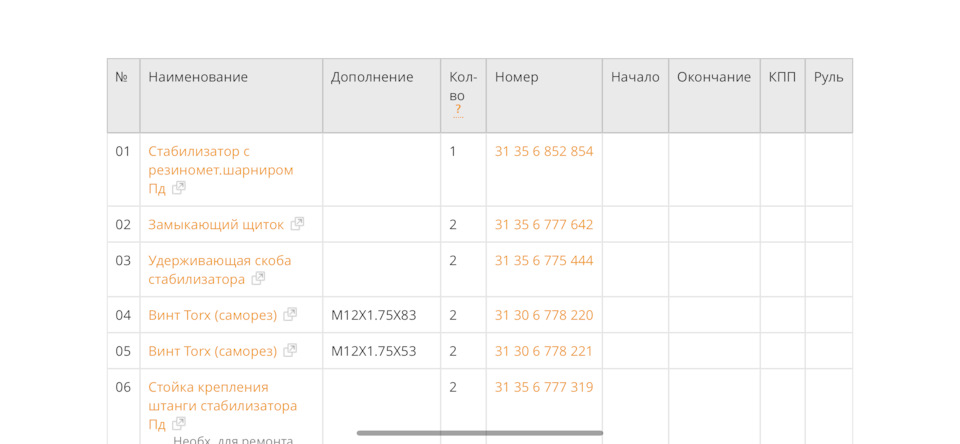Click the question mark under Кол-во header
The image size is (960, 444).
point(458,110)
